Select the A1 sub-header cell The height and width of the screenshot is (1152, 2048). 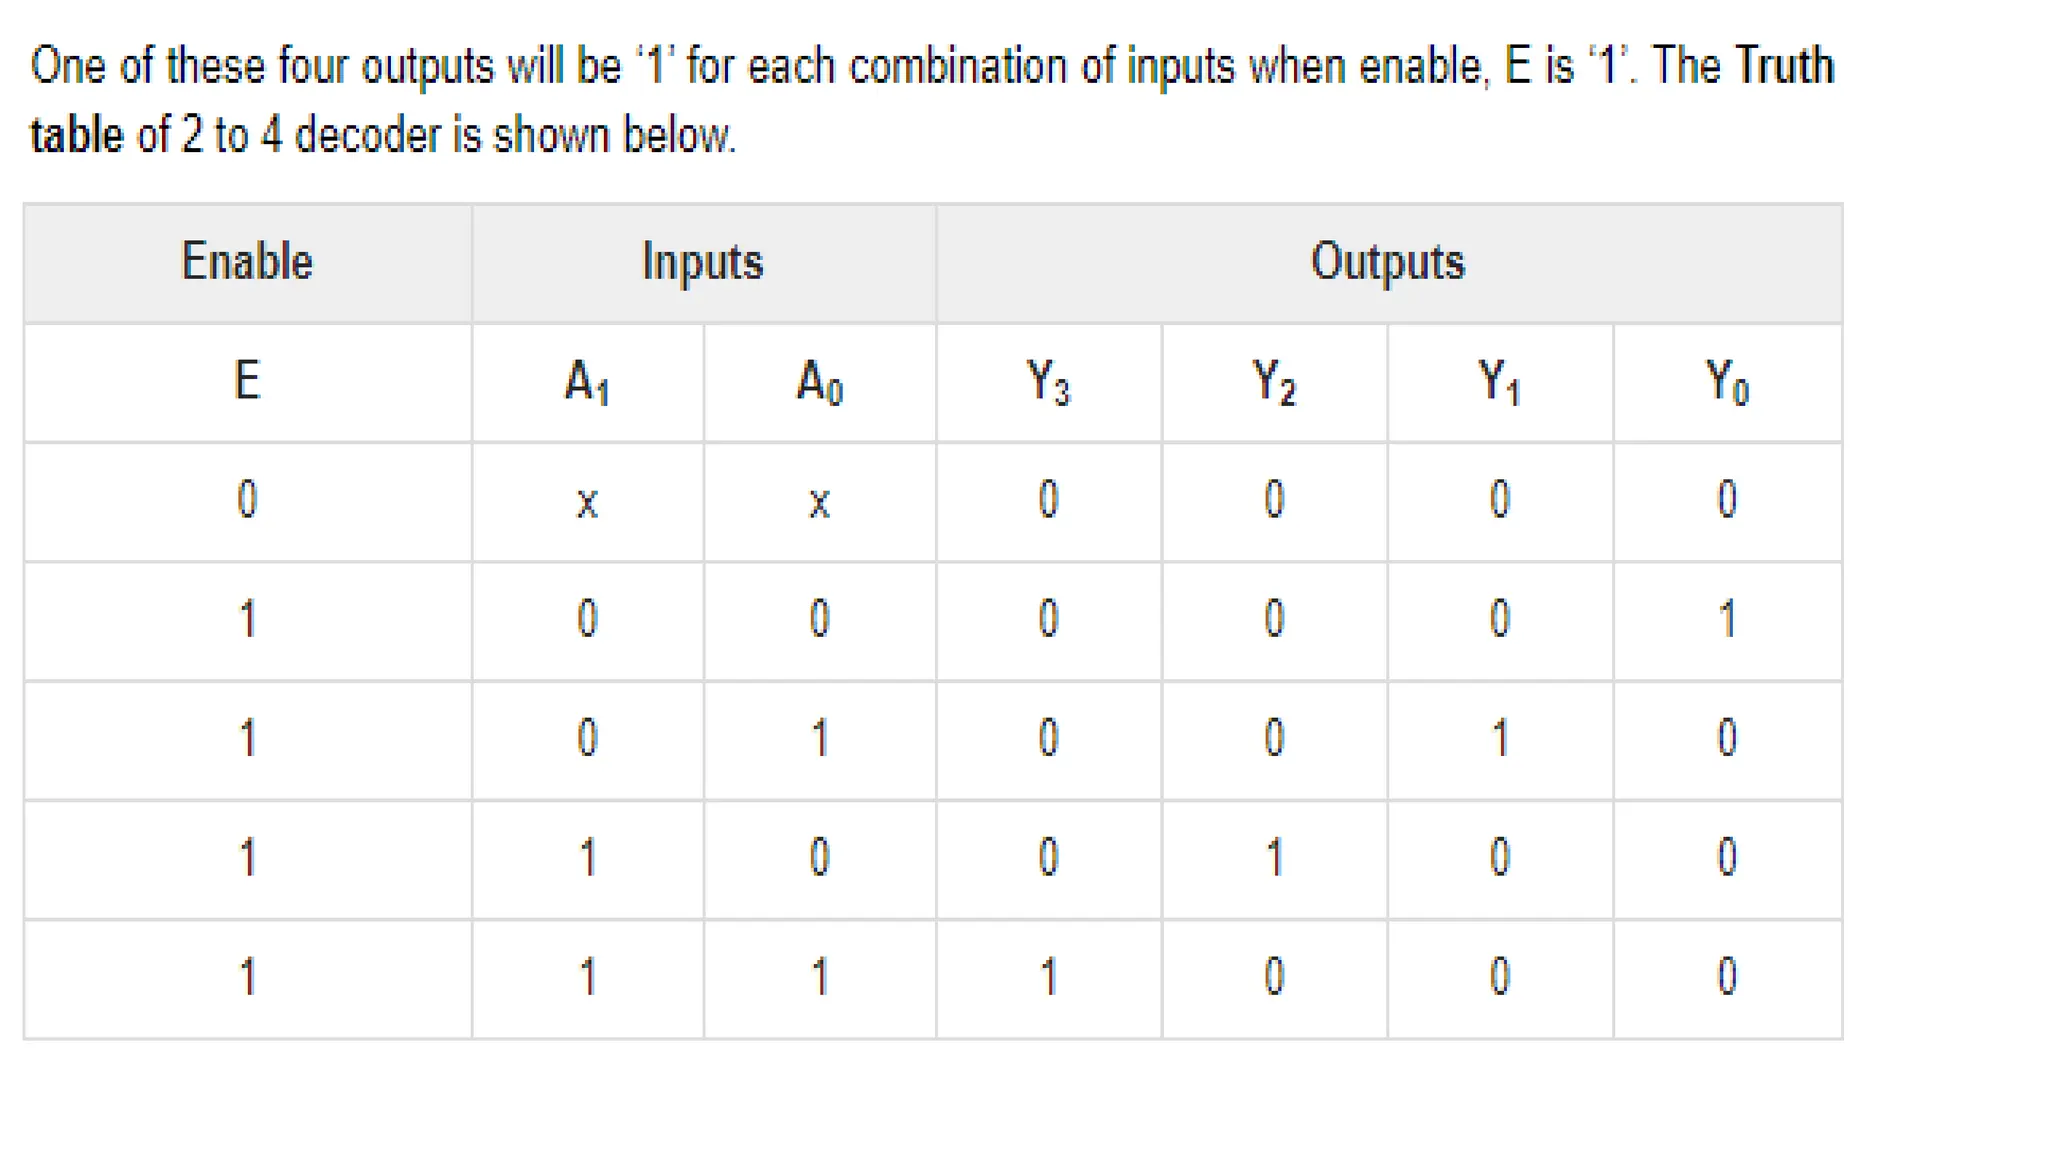click(x=587, y=382)
